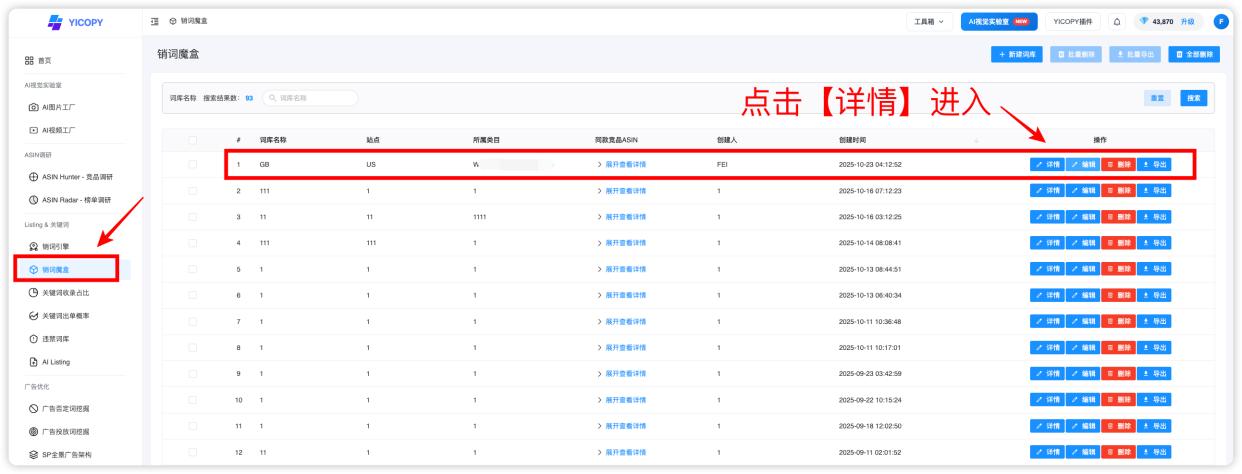Image resolution: width=1242 pixels, height=474 pixels.
Task: Open AI Listing in the sidebar
Action: pos(49,362)
